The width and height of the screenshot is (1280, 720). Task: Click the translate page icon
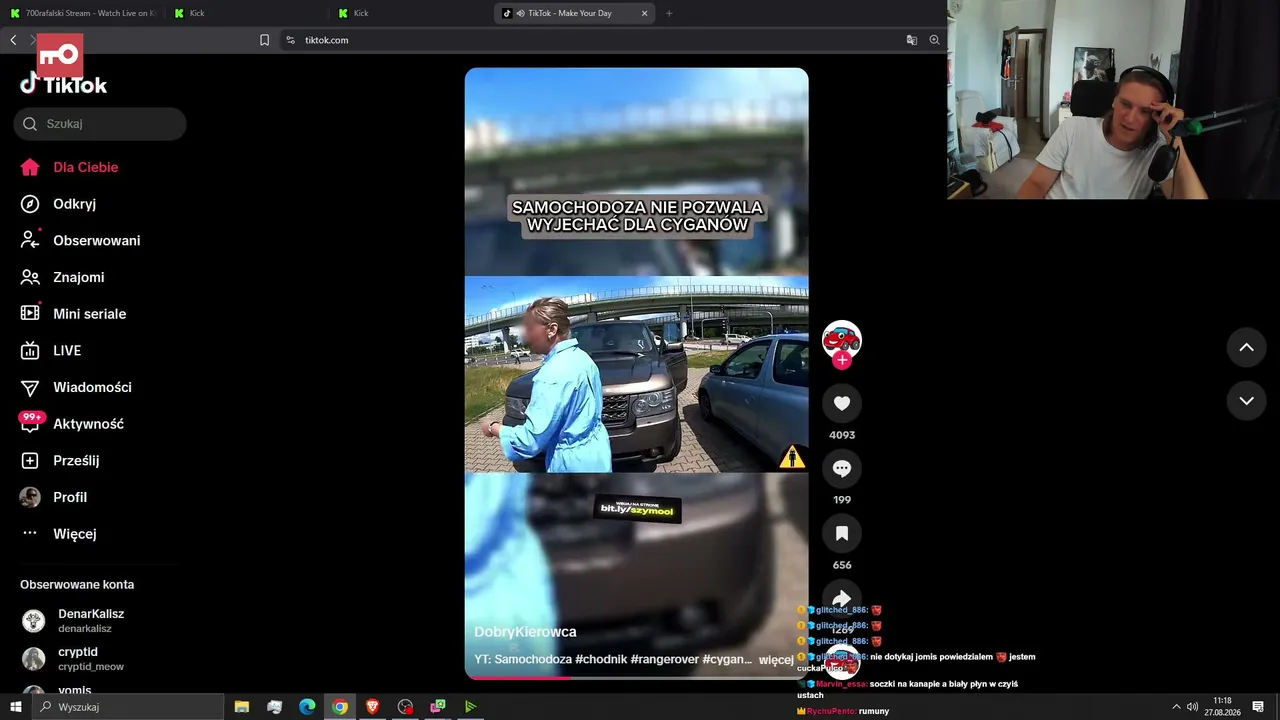click(x=911, y=40)
